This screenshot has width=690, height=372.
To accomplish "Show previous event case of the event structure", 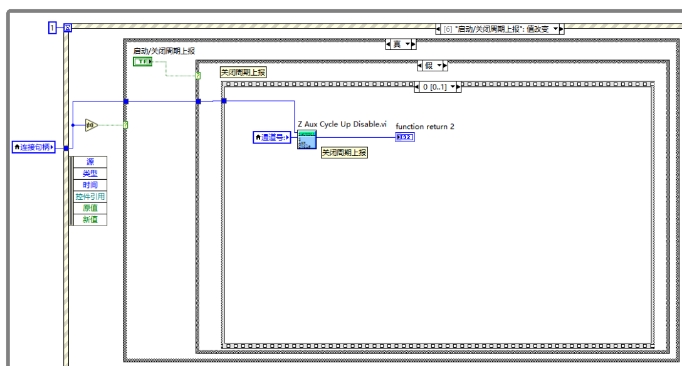I will pos(438,29).
